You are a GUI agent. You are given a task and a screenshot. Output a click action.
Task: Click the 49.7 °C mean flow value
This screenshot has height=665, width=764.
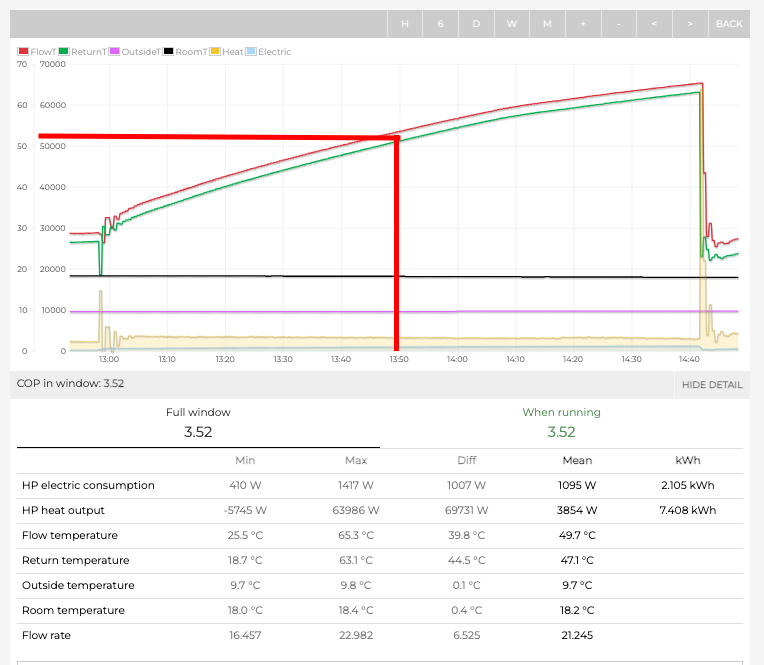pos(577,535)
